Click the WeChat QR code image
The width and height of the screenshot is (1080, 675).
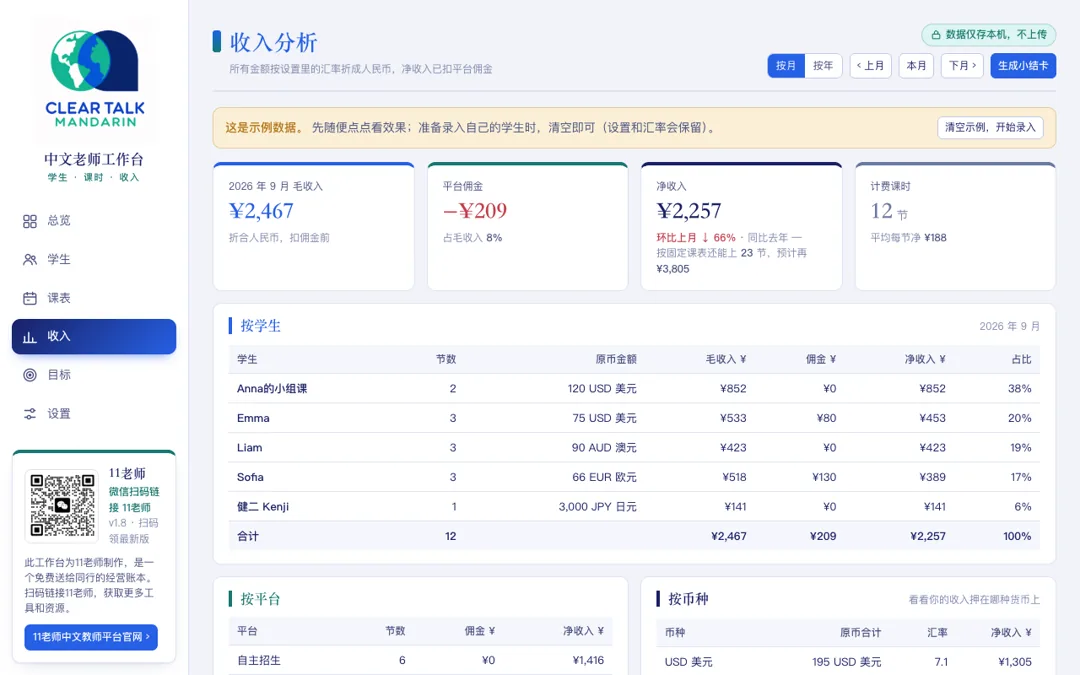63,505
